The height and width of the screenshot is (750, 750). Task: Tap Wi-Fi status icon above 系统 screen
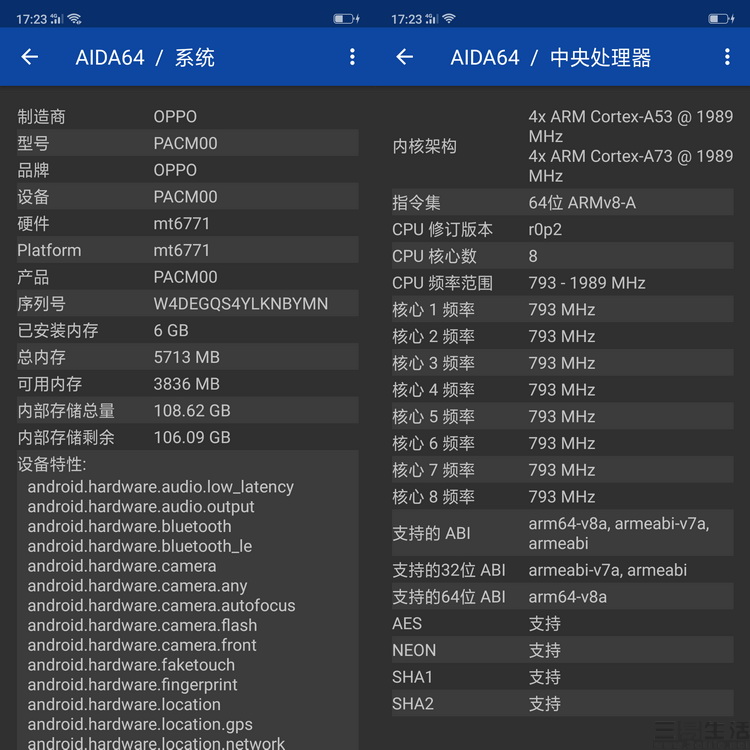(74, 19)
